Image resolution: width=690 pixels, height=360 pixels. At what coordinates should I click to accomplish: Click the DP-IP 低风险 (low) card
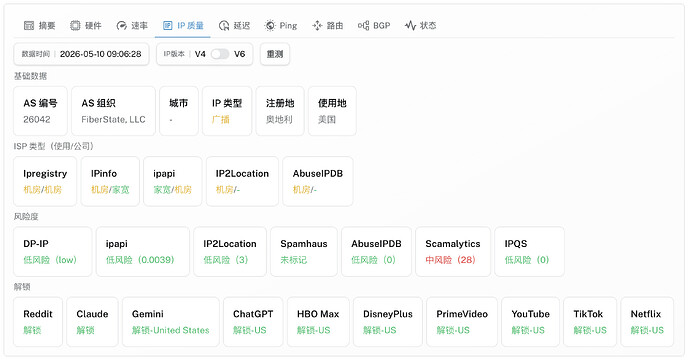(x=52, y=252)
